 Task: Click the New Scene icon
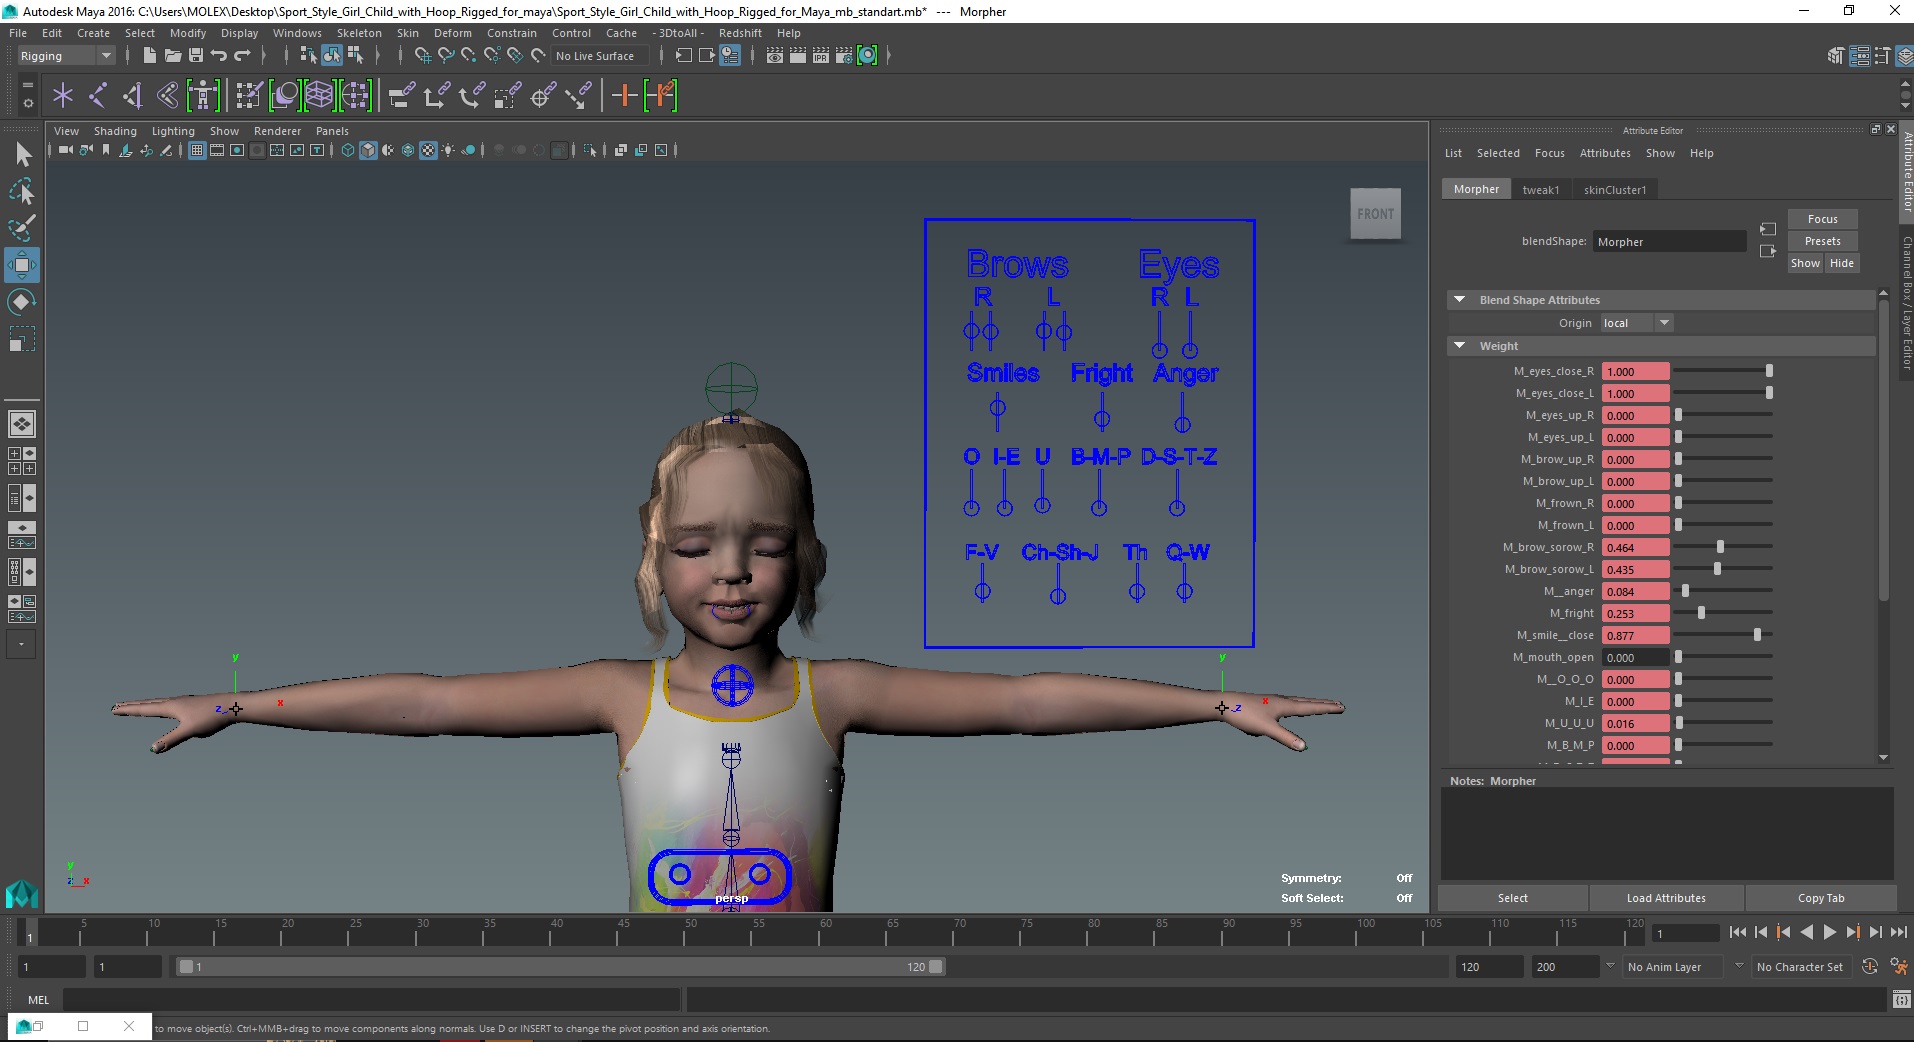pyautogui.click(x=149, y=56)
